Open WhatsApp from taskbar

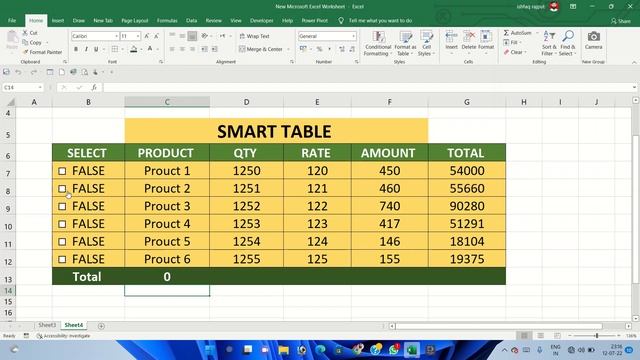coord(394,350)
